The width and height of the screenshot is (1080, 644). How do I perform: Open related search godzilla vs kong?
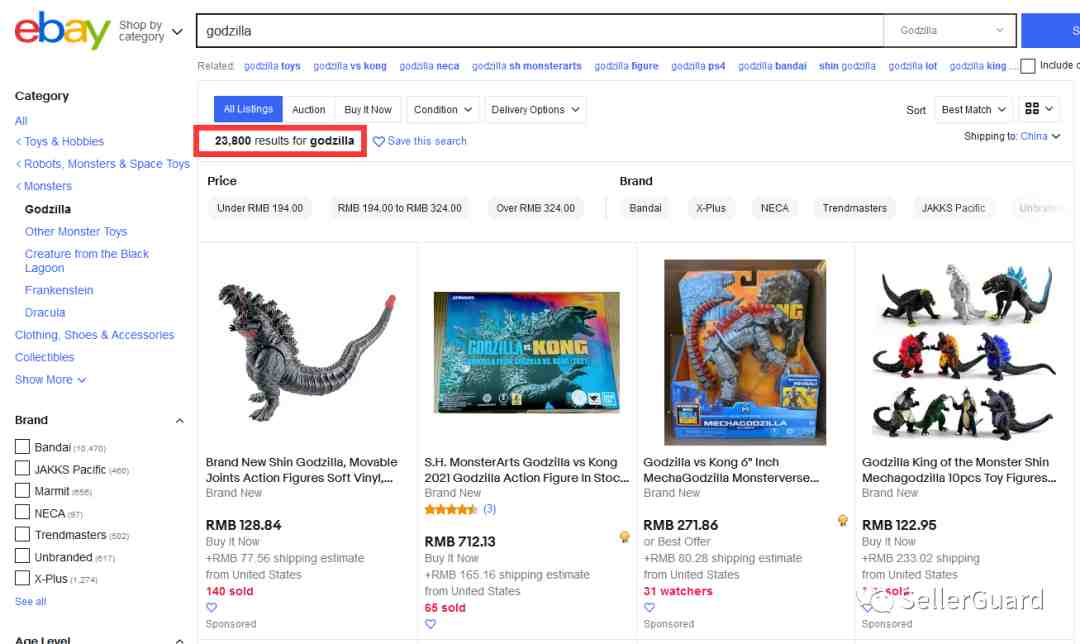click(x=350, y=66)
